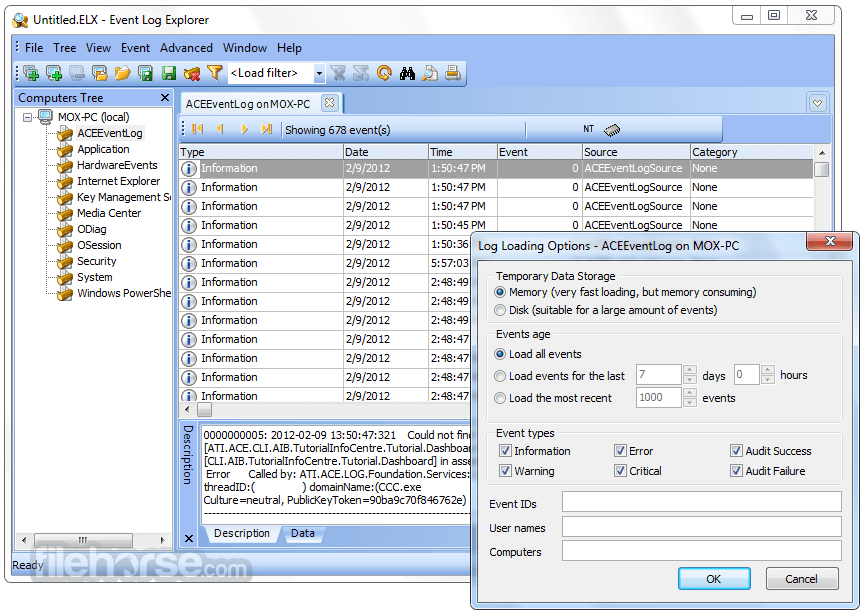Uncheck the Error event type checkbox
The width and height of the screenshot is (863, 613).
click(x=620, y=451)
